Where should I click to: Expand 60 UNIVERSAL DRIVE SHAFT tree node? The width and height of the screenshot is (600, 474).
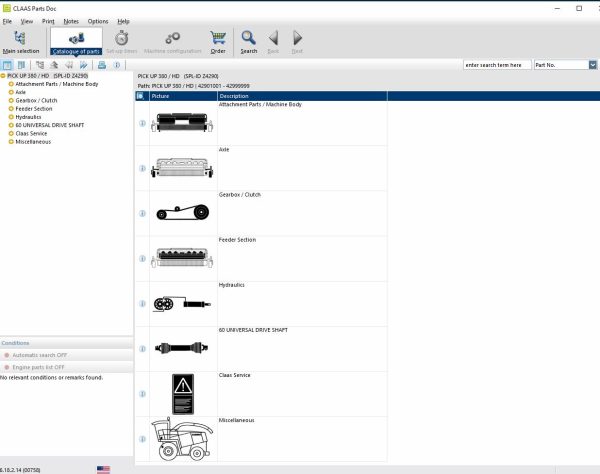(x=11, y=125)
